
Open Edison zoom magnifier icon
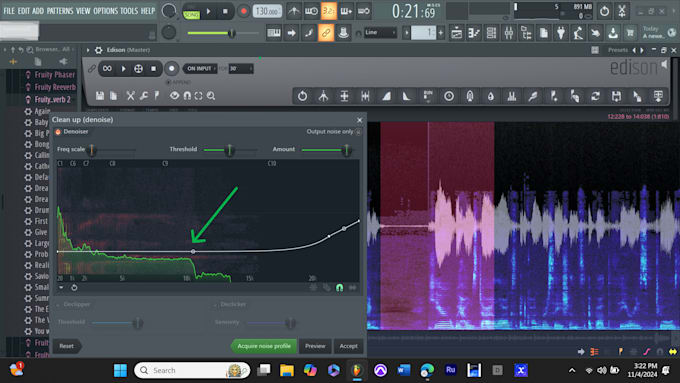pos(211,96)
